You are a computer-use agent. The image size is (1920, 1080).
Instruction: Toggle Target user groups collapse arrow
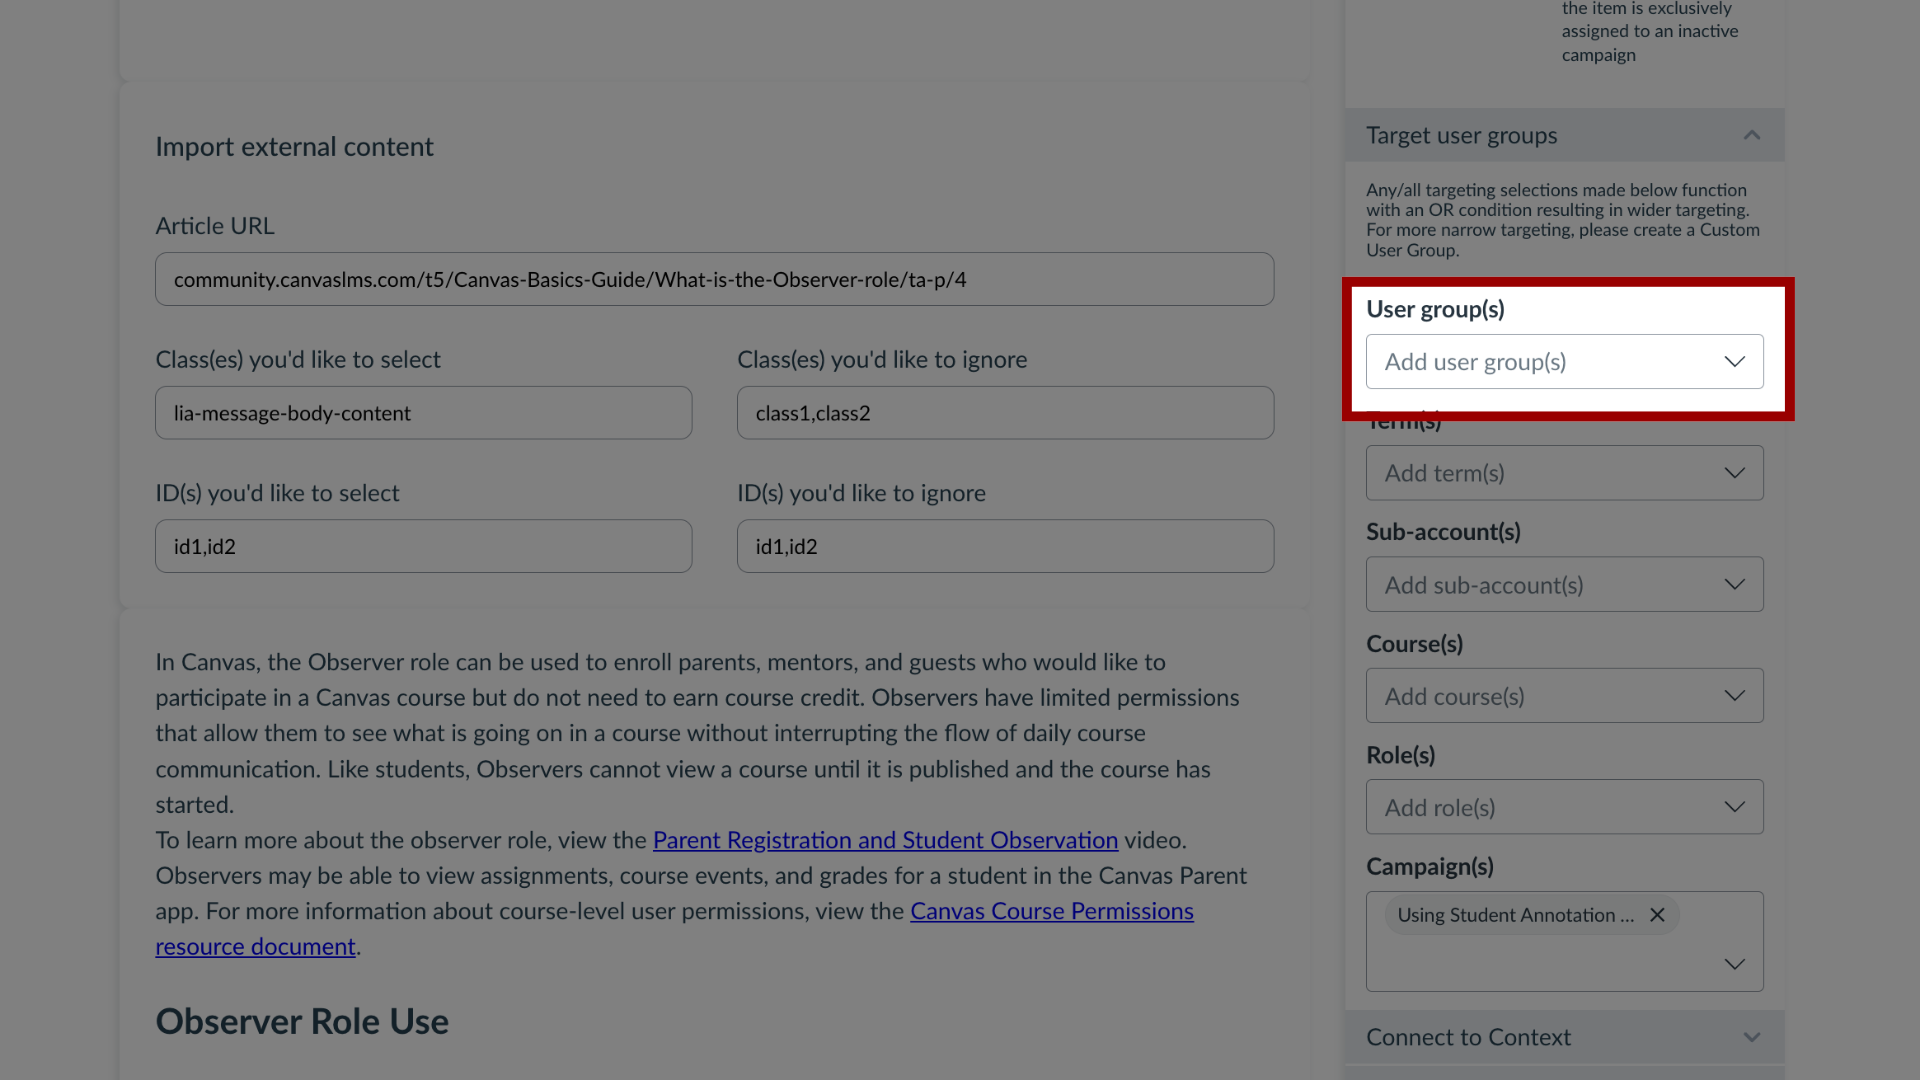pyautogui.click(x=1753, y=135)
